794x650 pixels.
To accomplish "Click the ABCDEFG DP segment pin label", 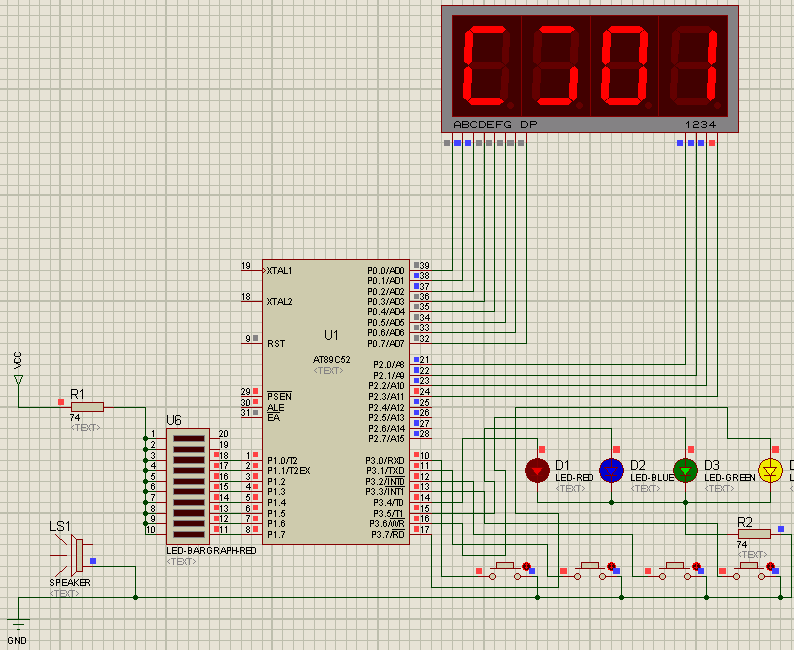I will pos(495,125).
